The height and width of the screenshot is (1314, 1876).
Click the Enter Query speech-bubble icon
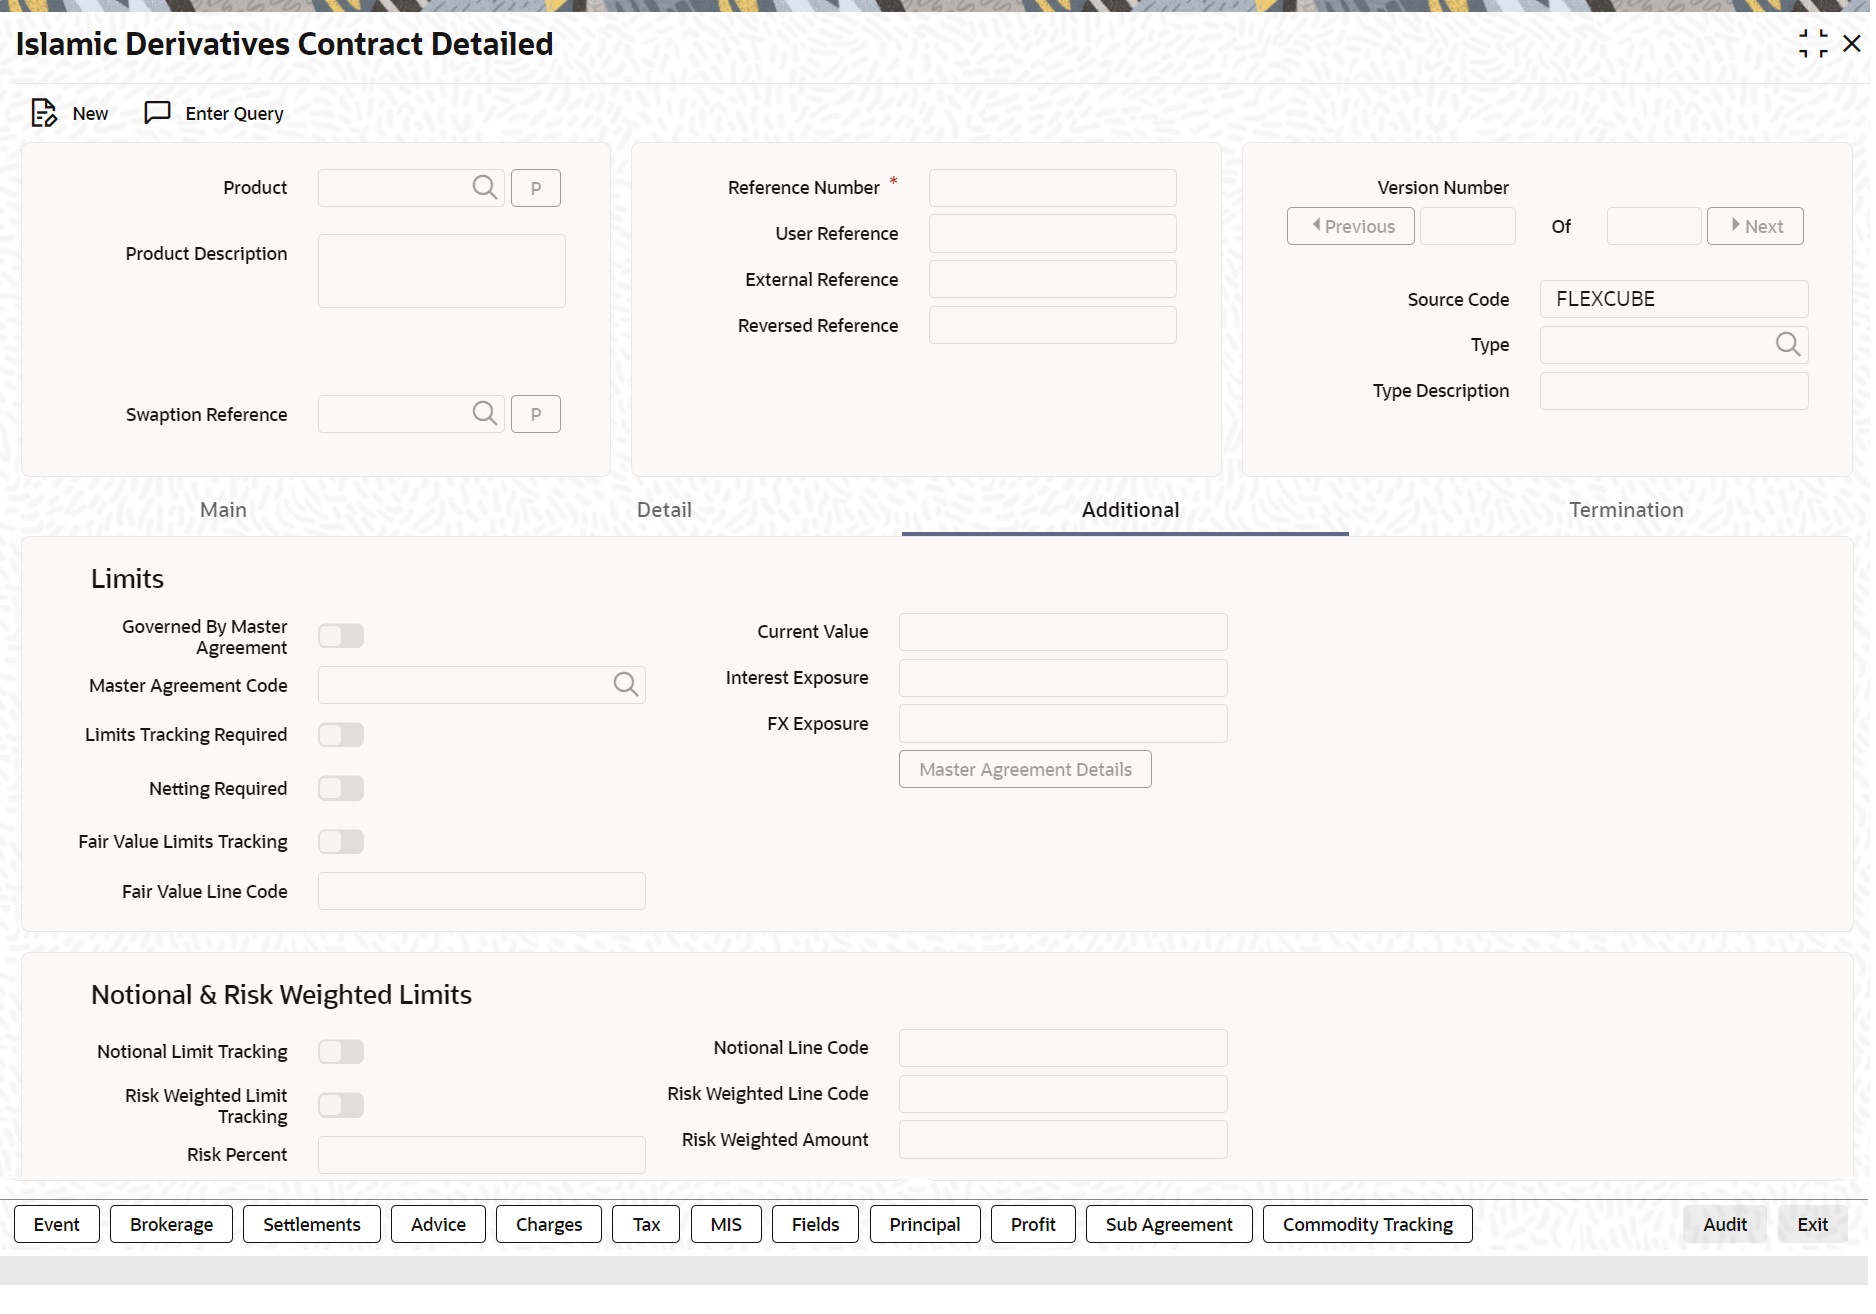(157, 113)
